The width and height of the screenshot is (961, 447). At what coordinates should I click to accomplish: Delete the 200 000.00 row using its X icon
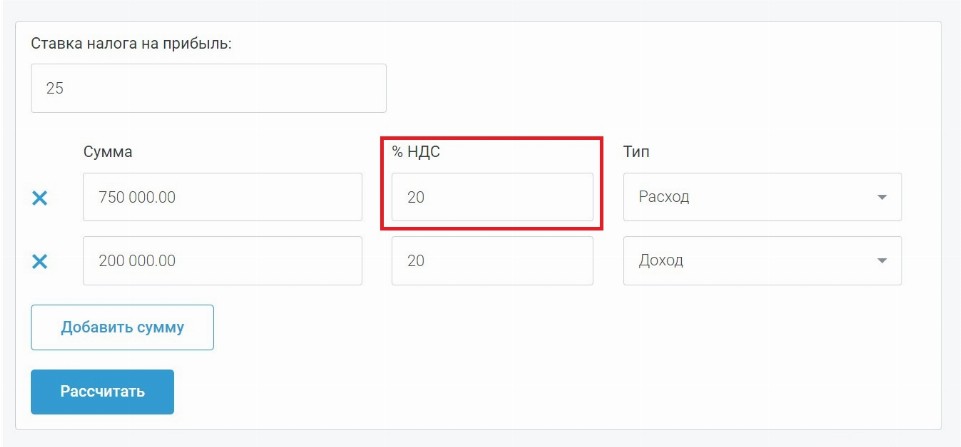pyautogui.click(x=40, y=261)
